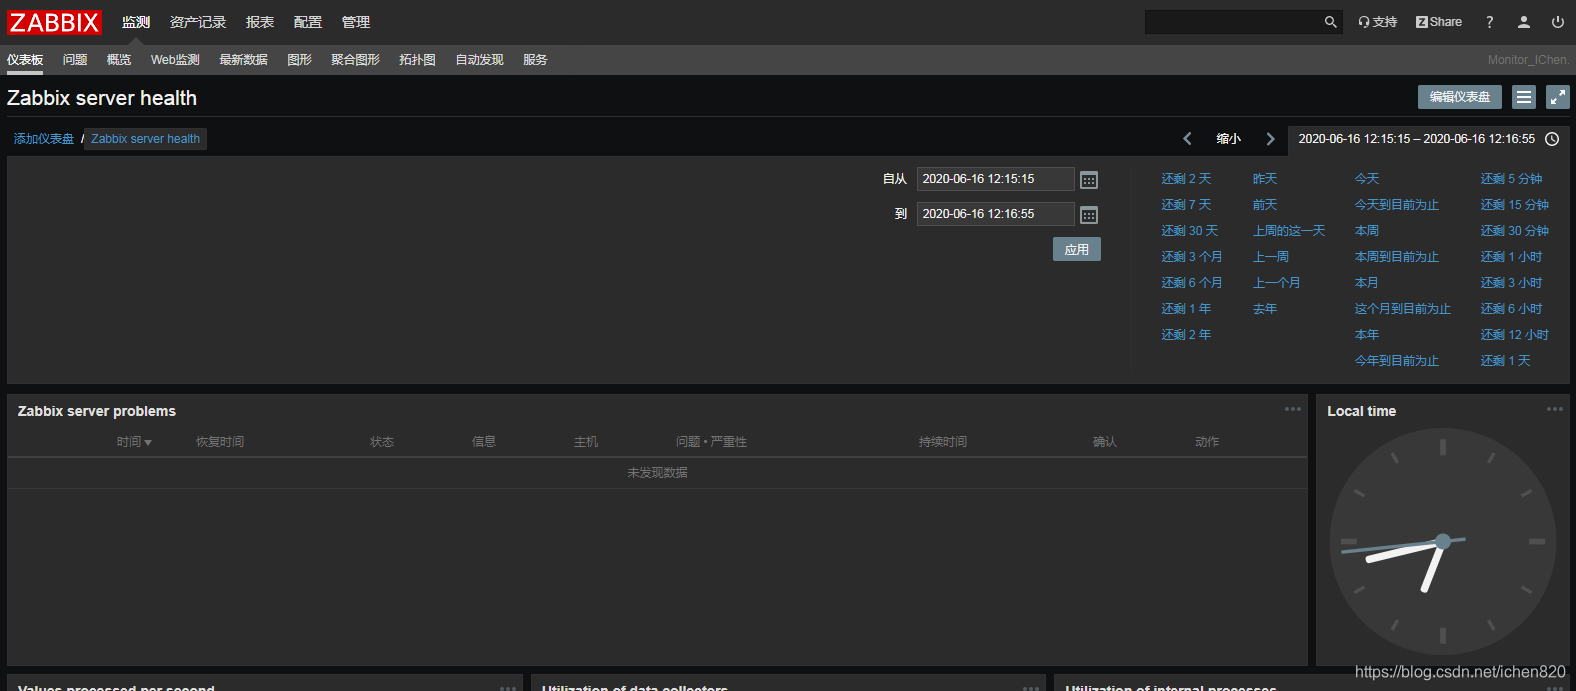Screen dimensions: 1576x691
Task: Select Last 15 minutes range
Action: 1515,205
